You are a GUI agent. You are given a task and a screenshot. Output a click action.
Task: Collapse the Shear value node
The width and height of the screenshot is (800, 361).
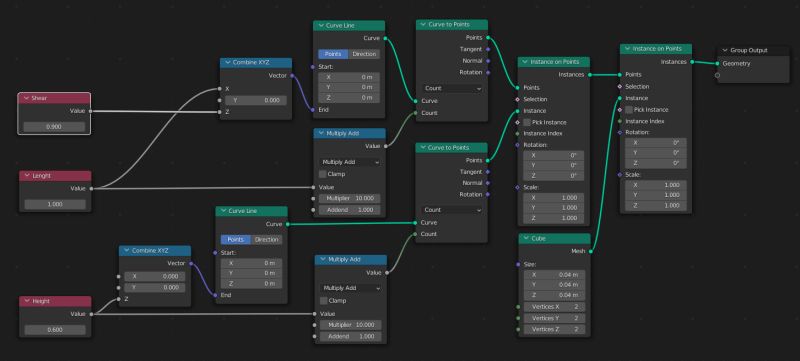pos(26,98)
